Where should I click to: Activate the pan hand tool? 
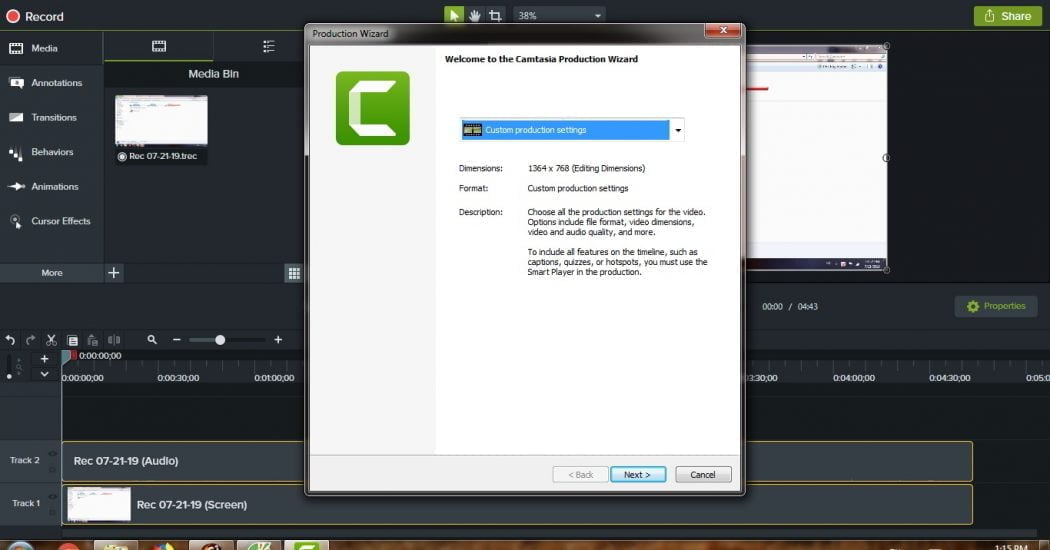pyautogui.click(x=474, y=15)
